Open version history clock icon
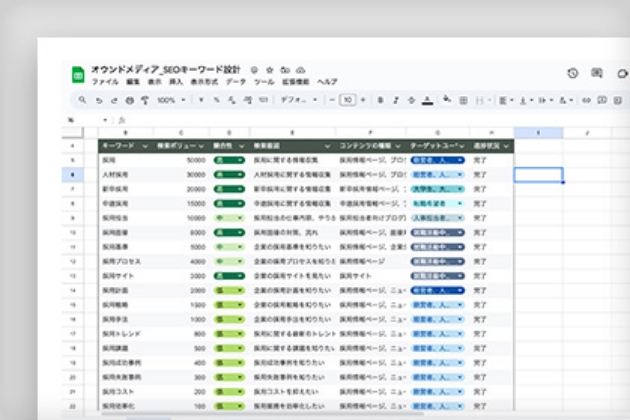This screenshot has height=420, width=630. click(x=573, y=73)
